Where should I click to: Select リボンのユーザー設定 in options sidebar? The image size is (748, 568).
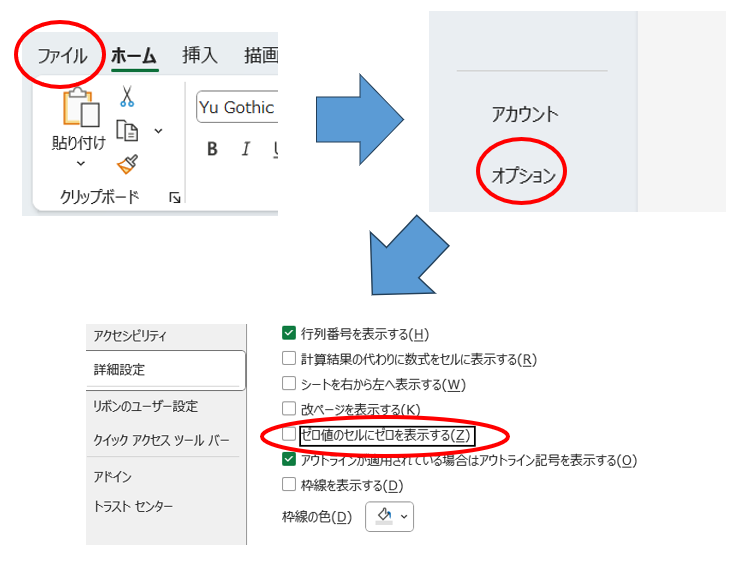(x=145, y=406)
